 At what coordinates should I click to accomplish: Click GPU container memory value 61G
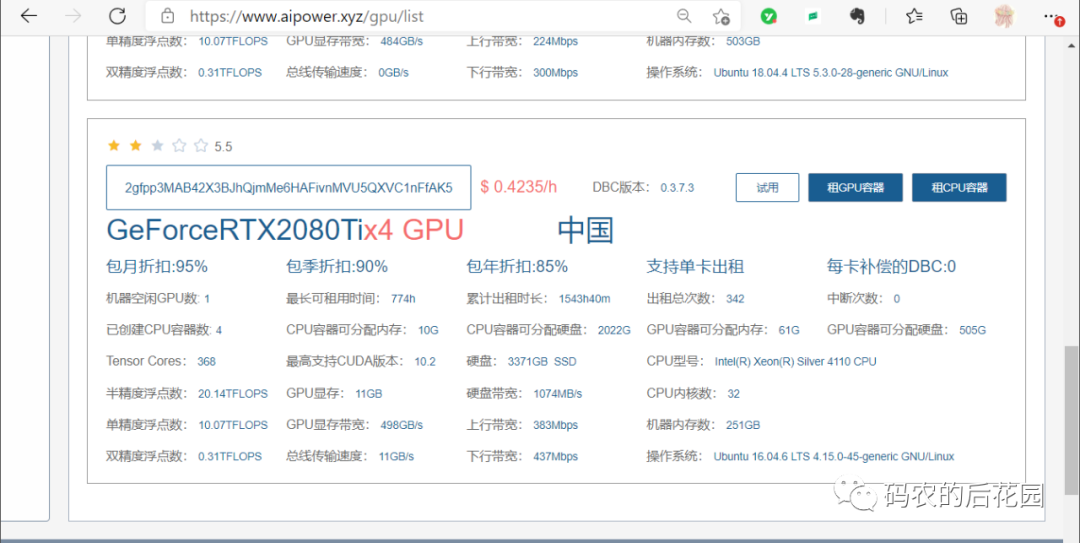coord(789,330)
